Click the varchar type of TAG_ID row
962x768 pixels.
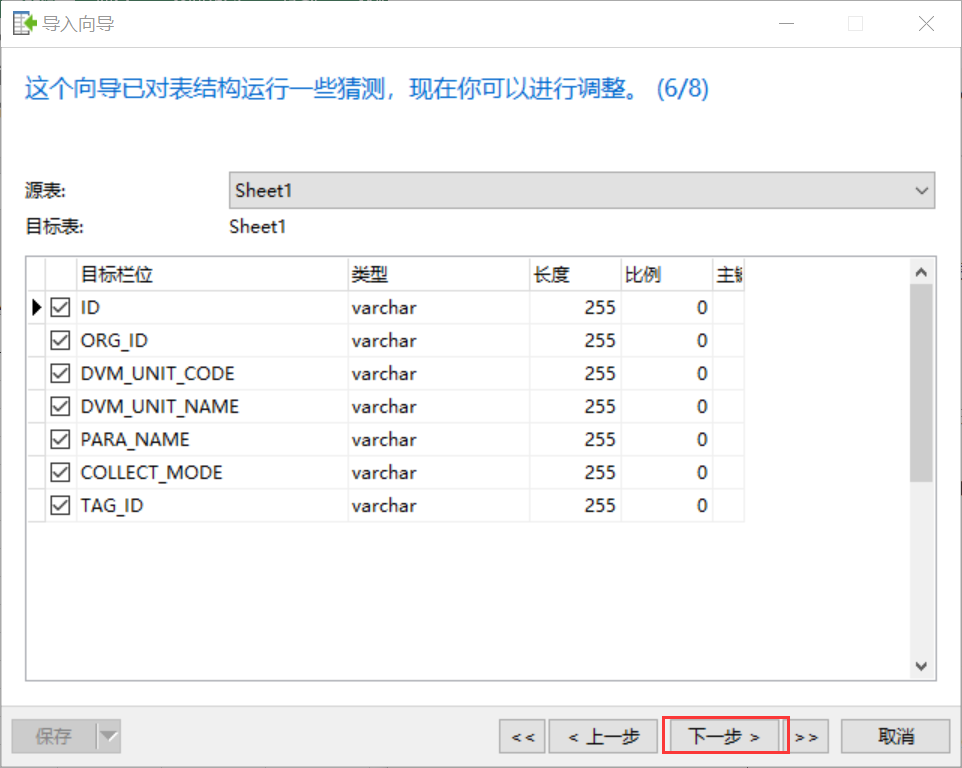439,505
